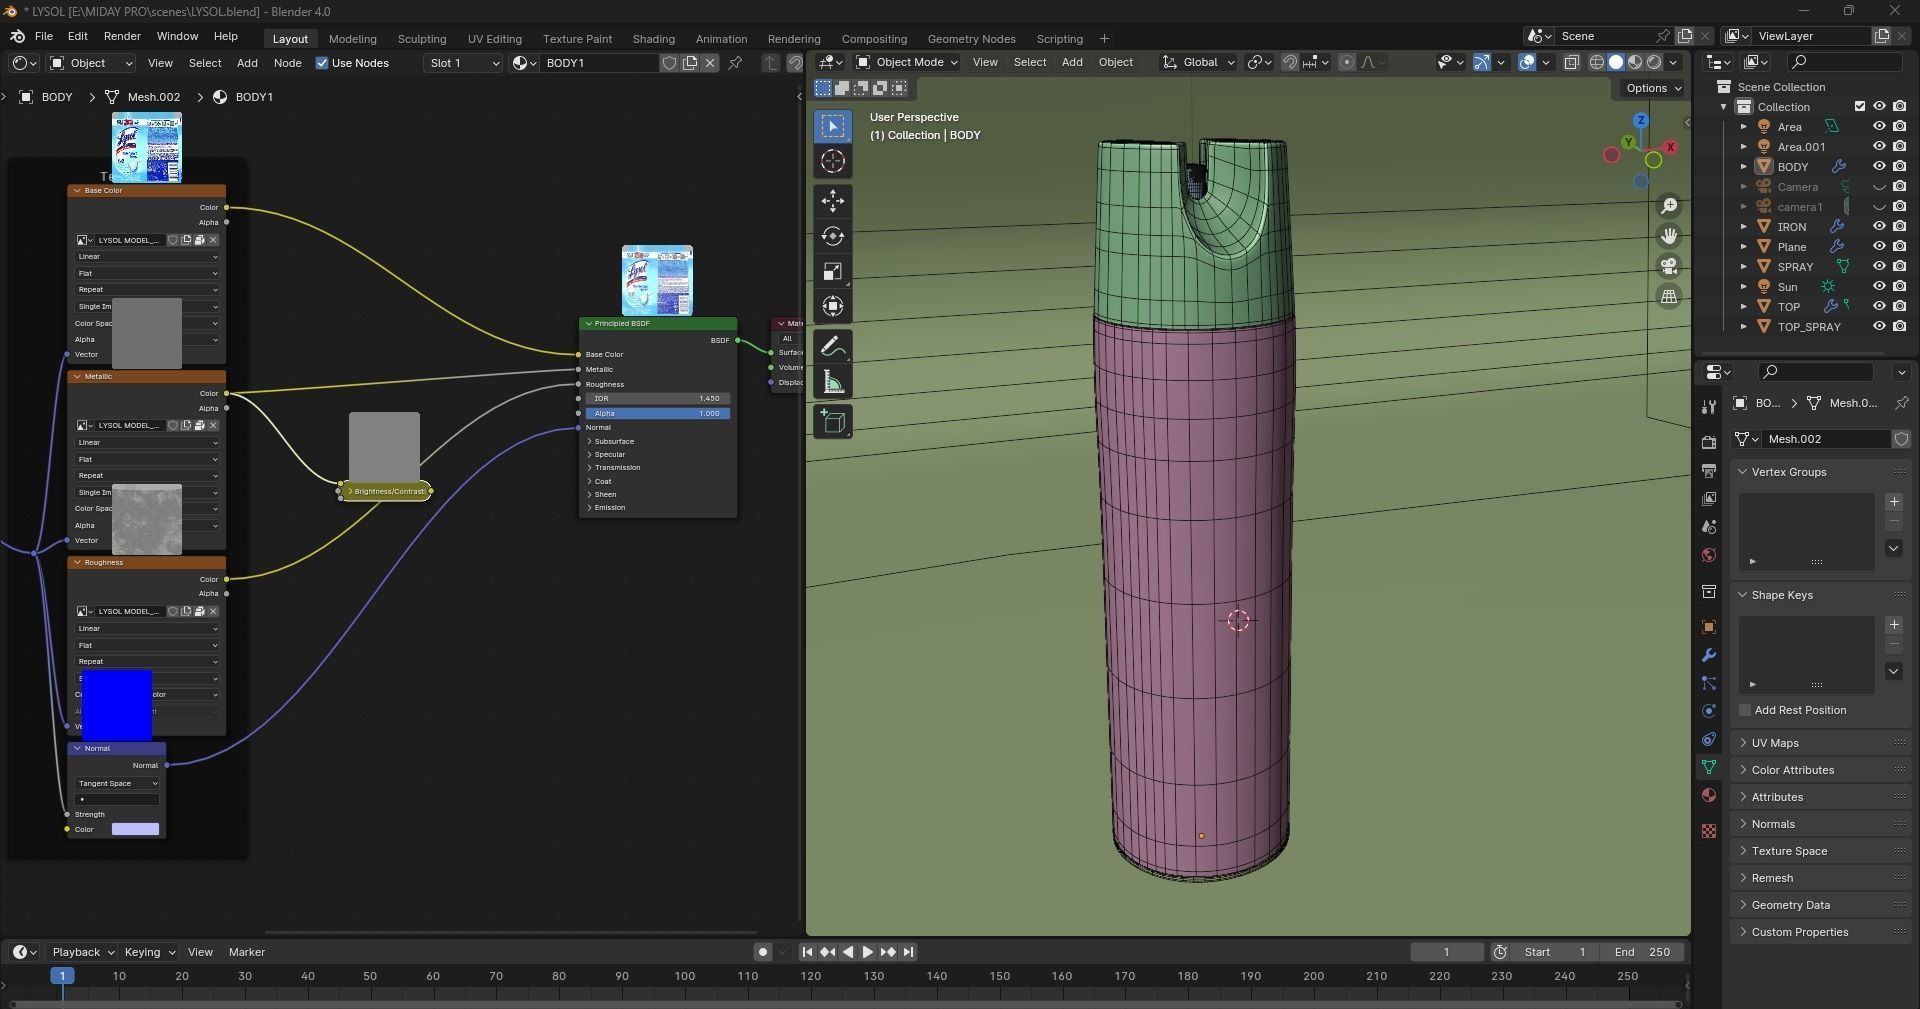Open the World properties tab
The width and height of the screenshot is (1920, 1009).
tap(1709, 555)
